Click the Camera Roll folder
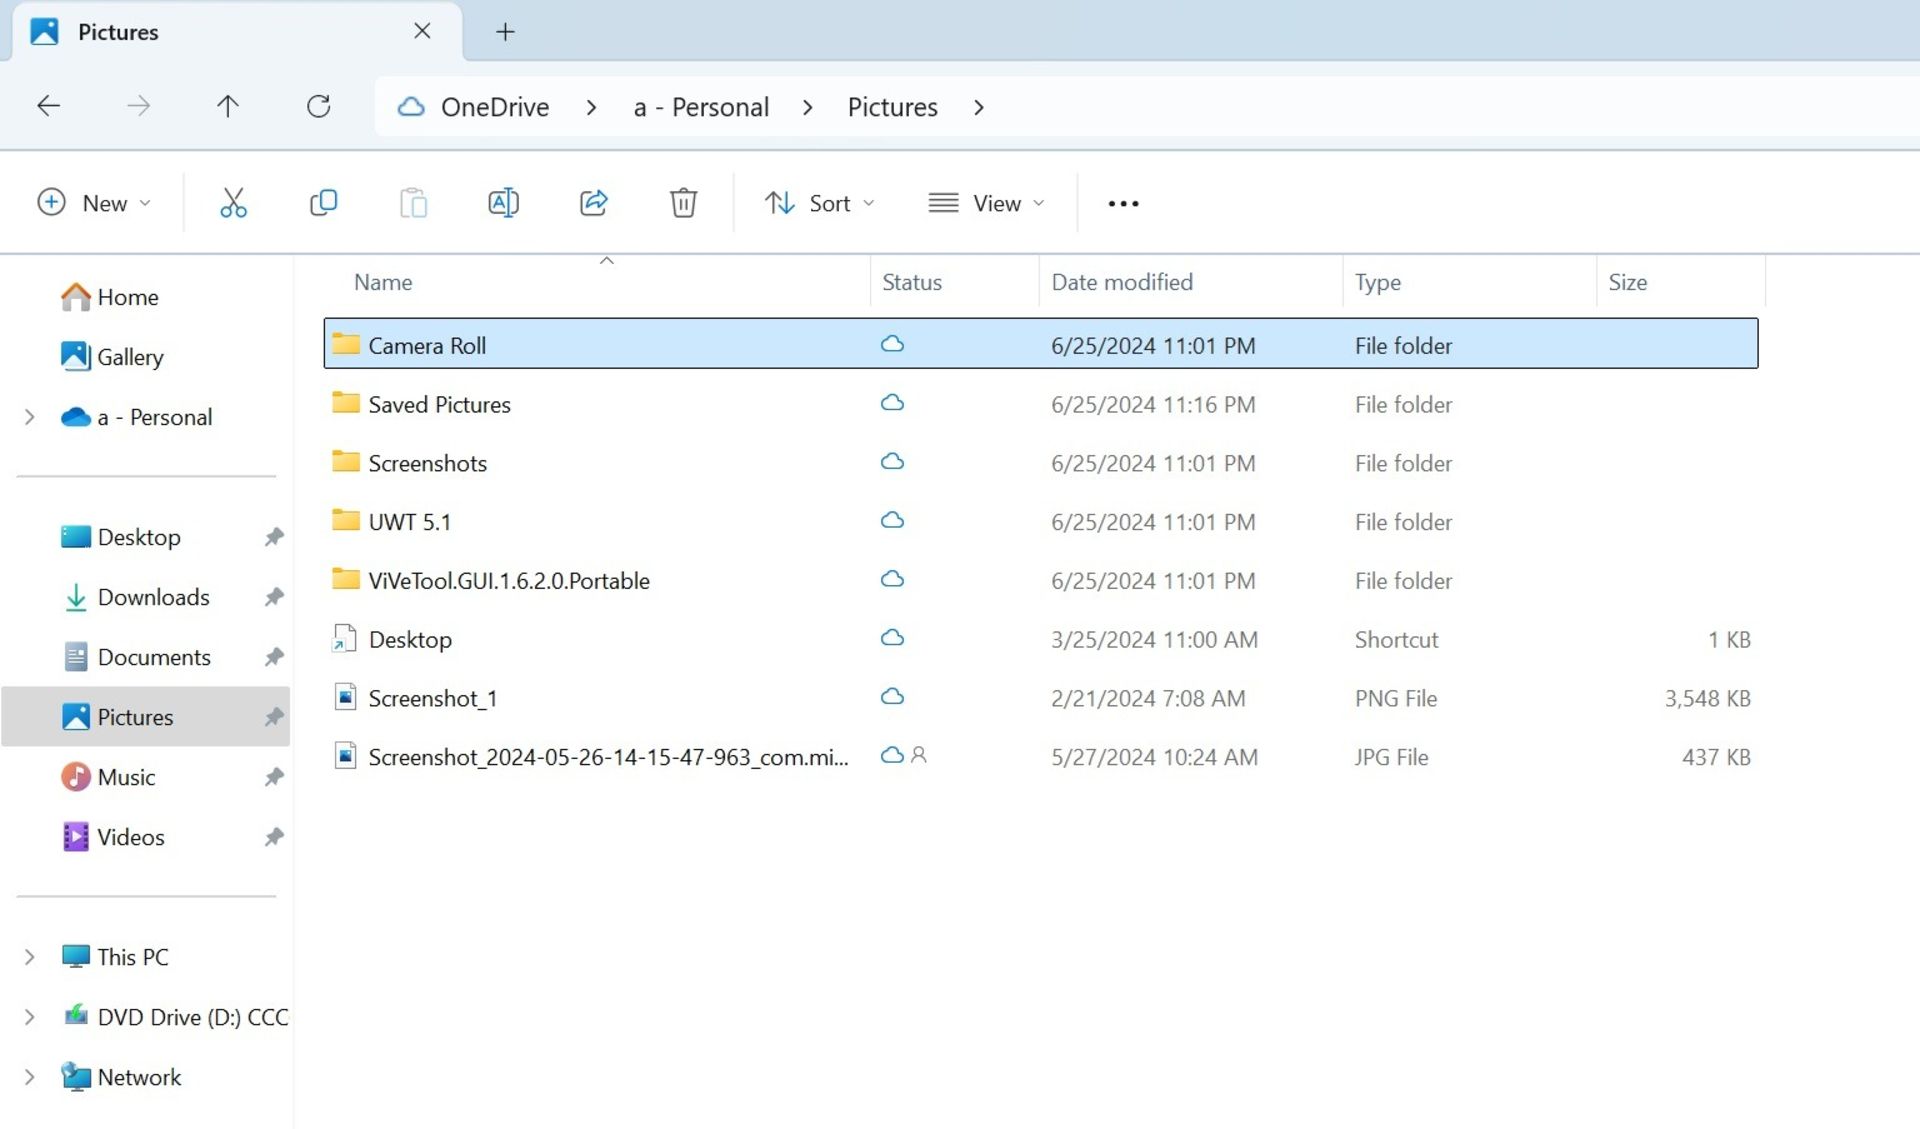The height and width of the screenshot is (1129, 1920). pos(427,344)
